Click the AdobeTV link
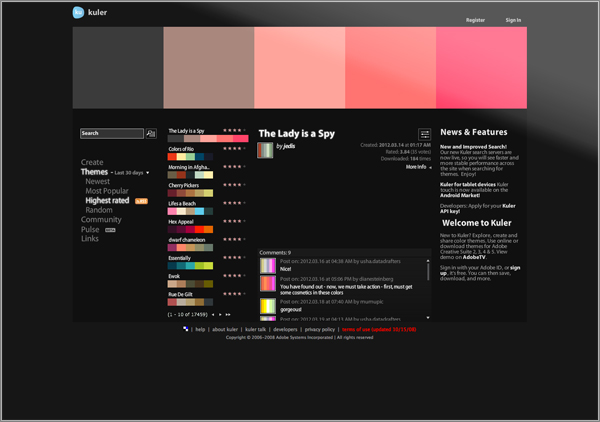Viewport: 600px width, 422px height. point(474,257)
